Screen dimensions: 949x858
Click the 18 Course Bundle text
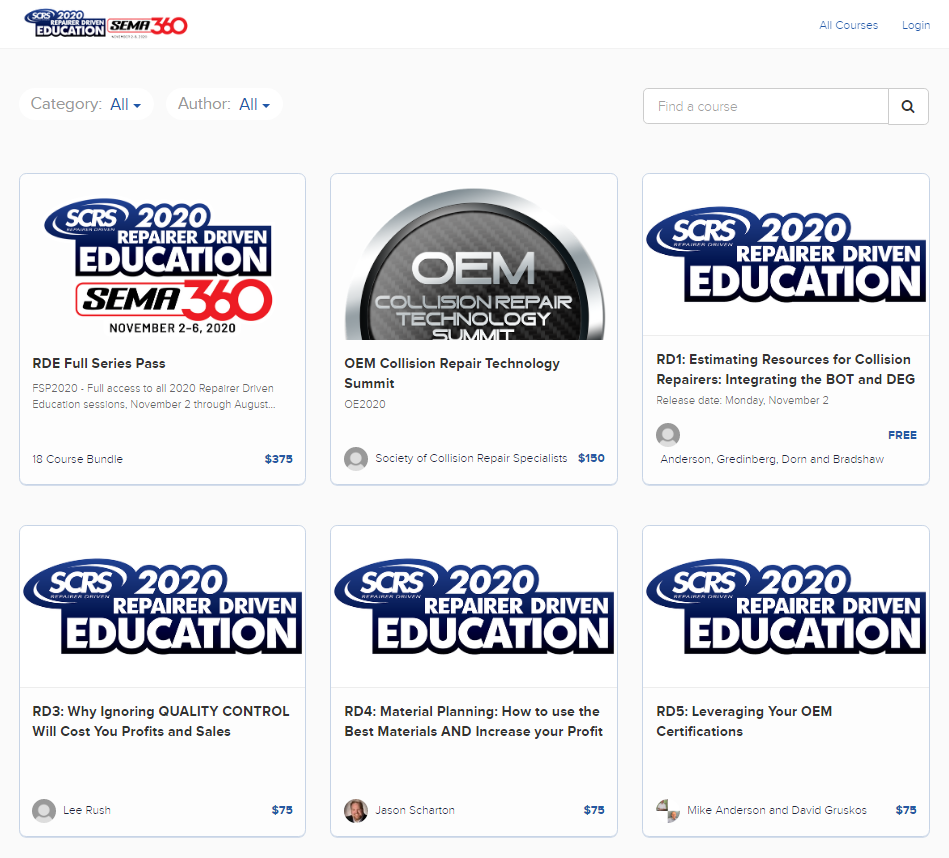pyautogui.click(x=77, y=459)
